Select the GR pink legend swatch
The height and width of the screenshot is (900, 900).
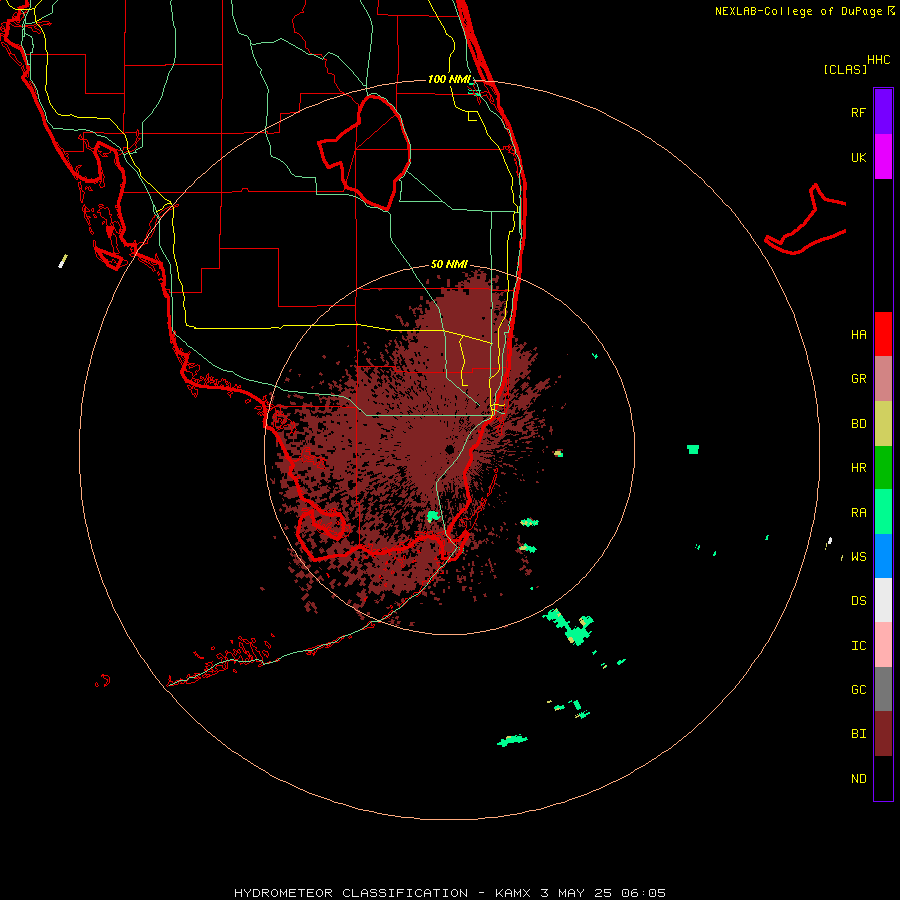[883, 379]
